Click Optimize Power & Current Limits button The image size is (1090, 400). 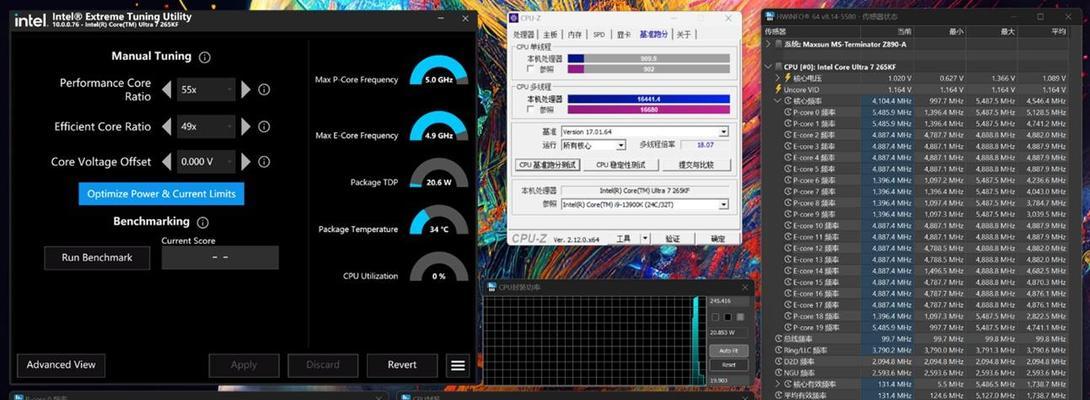tap(161, 194)
